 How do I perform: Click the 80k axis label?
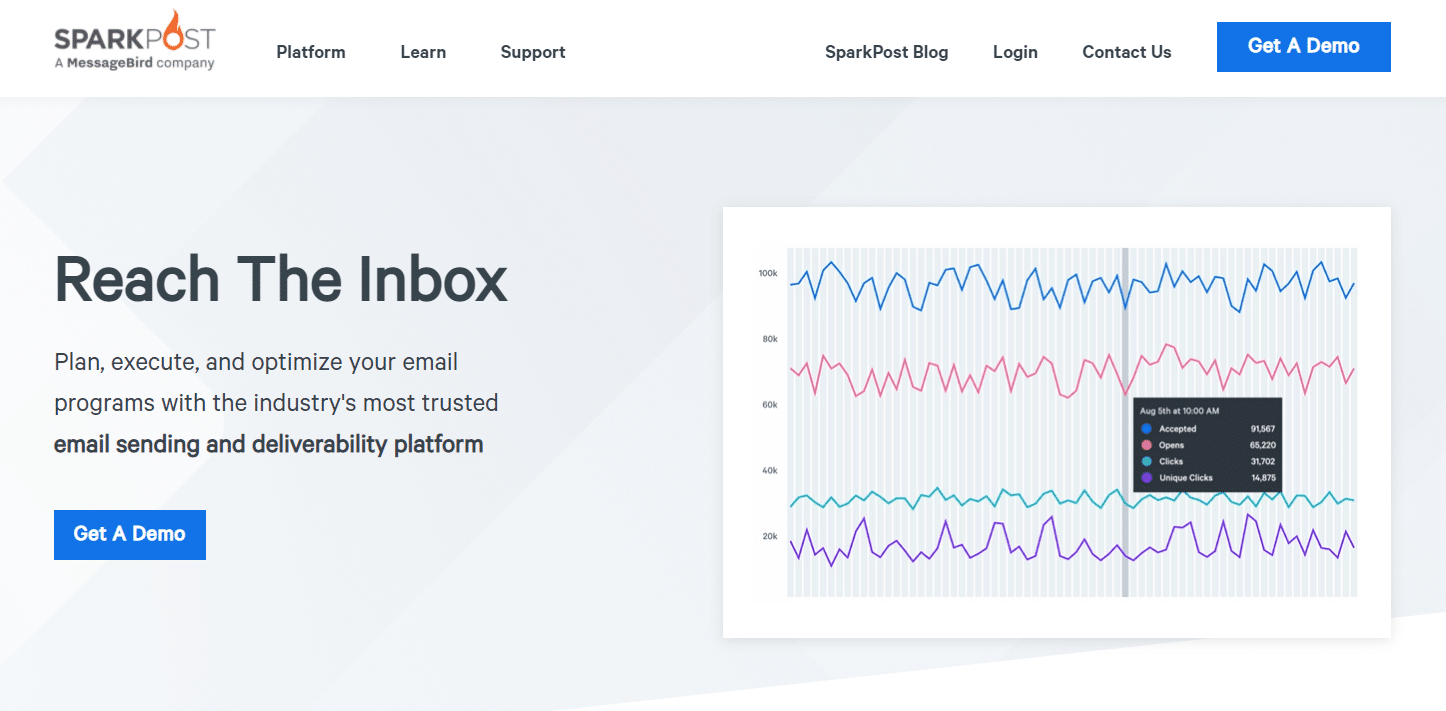point(770,339)
